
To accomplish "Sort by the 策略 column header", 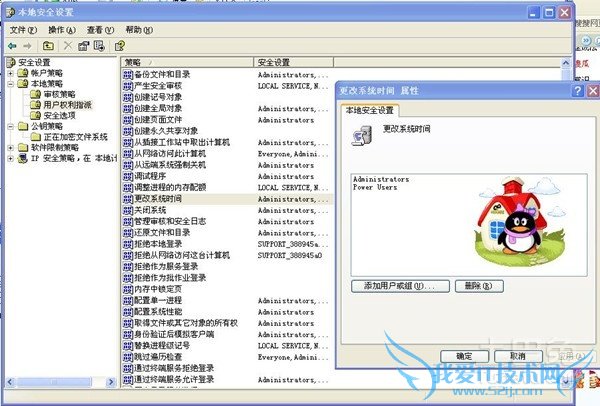I will 188,62.
